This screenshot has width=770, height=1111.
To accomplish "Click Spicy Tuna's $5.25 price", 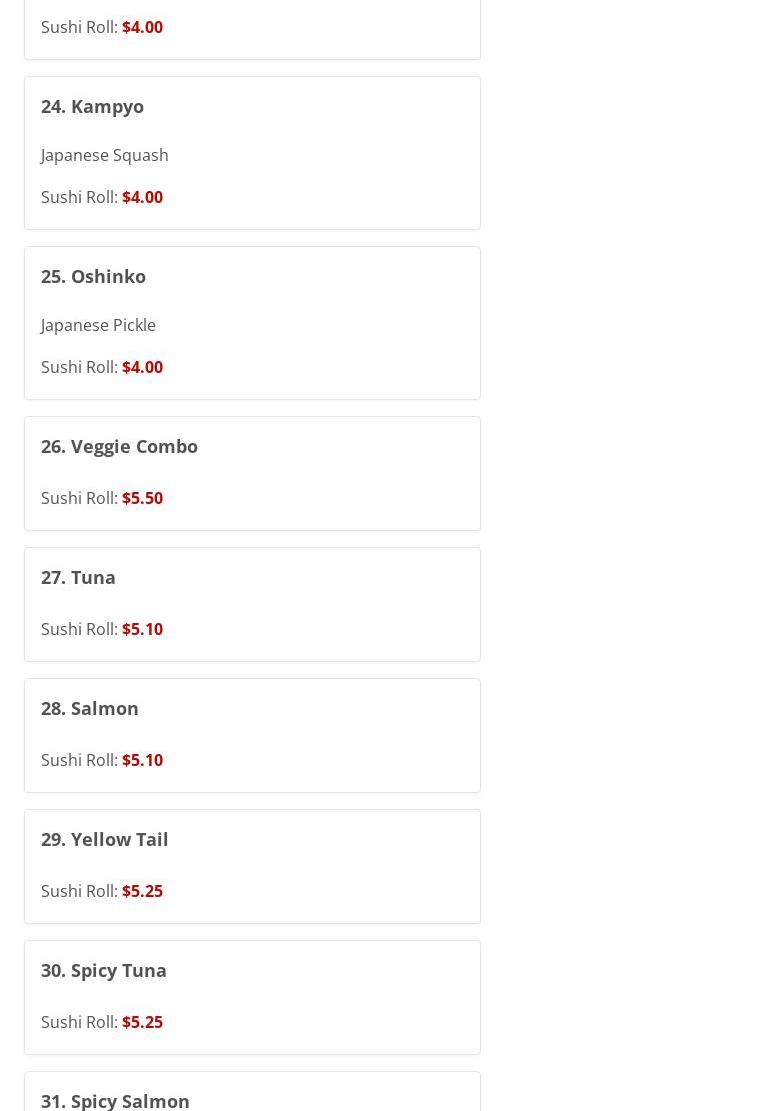I will [x=142, y=1022].
